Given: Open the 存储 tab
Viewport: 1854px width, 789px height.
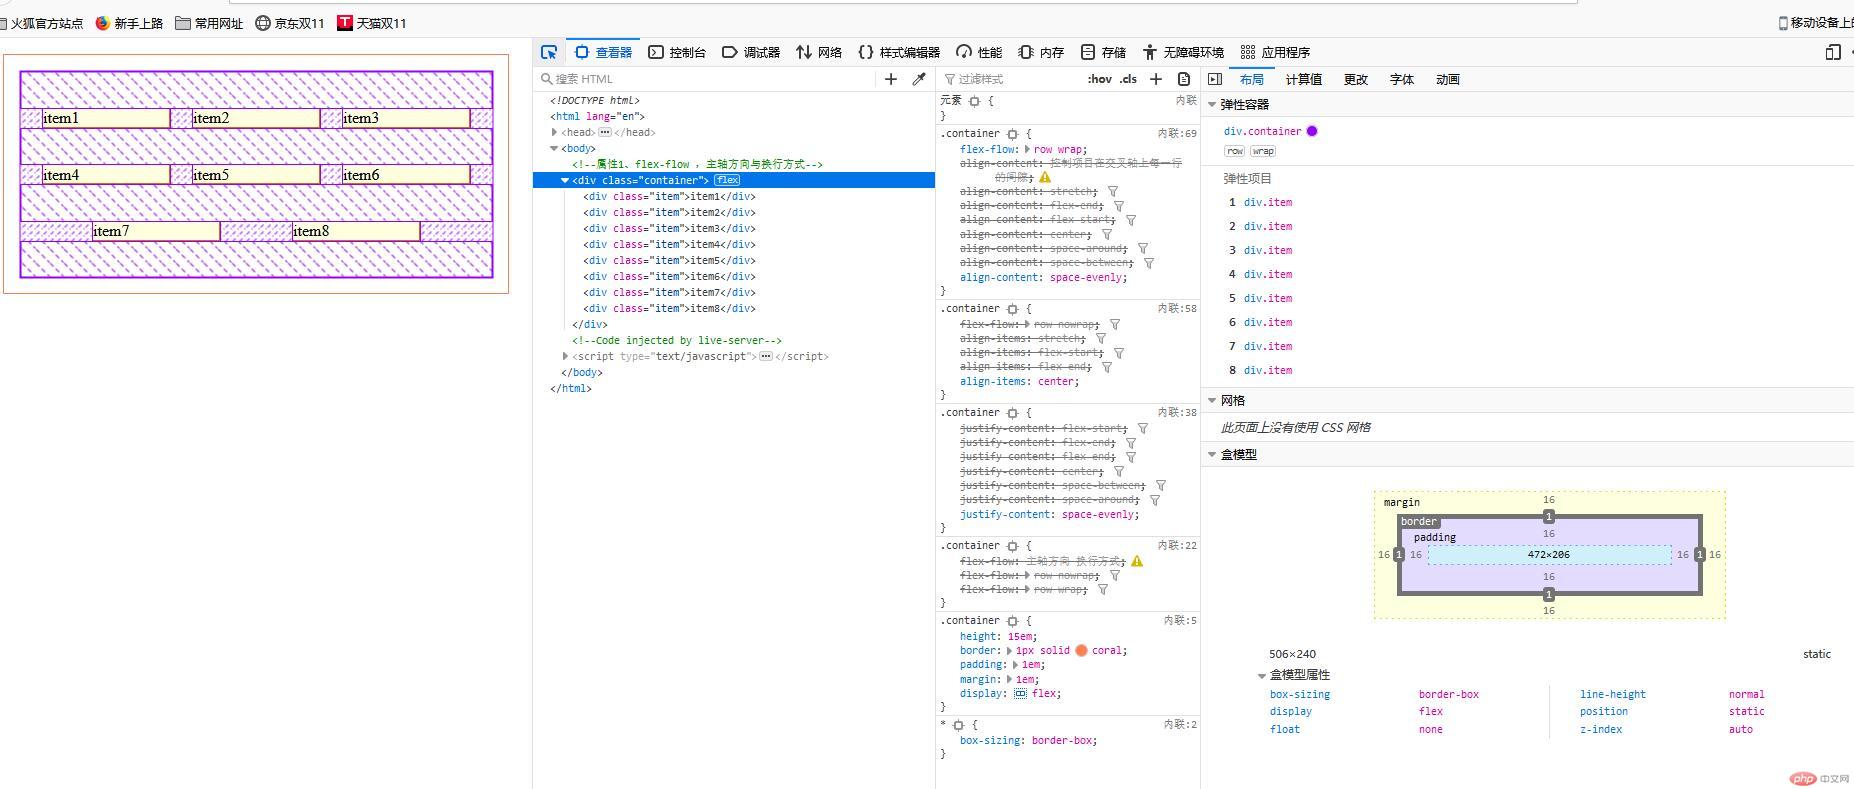Looking at the screenshot, I should (x=1103, y=52).
